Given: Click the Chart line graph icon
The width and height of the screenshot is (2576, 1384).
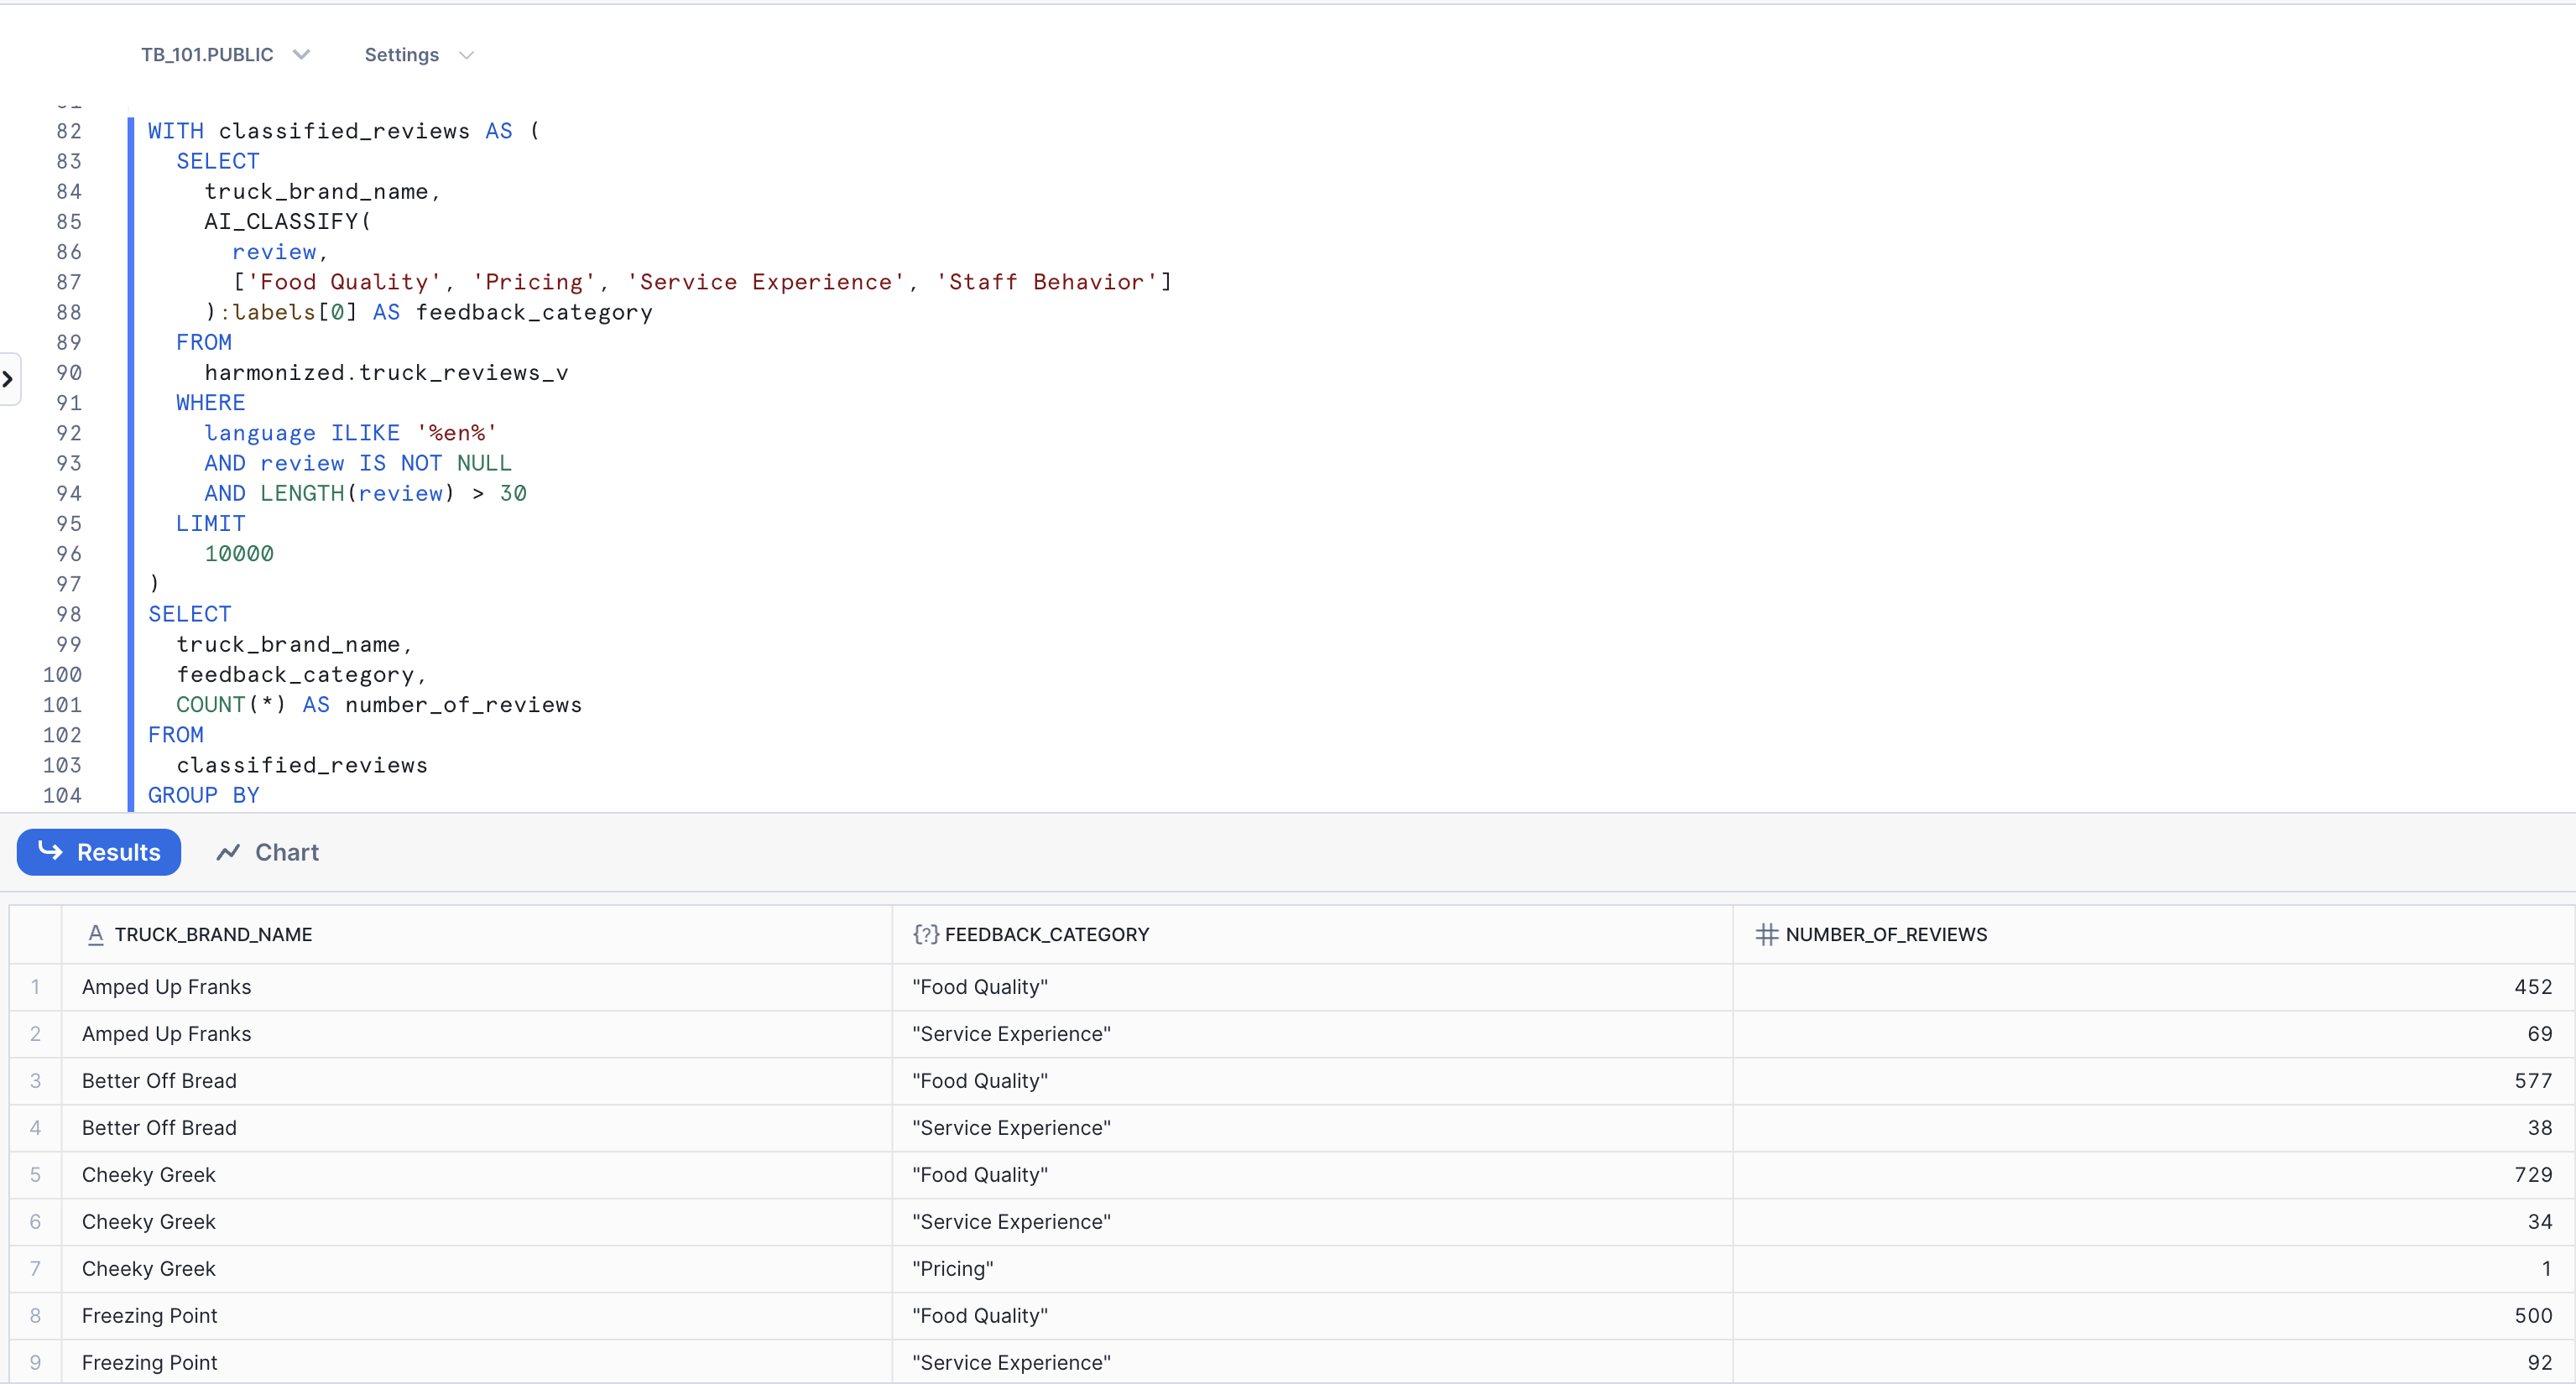Looking at the screenshot, I should click(x=228, y=852).
